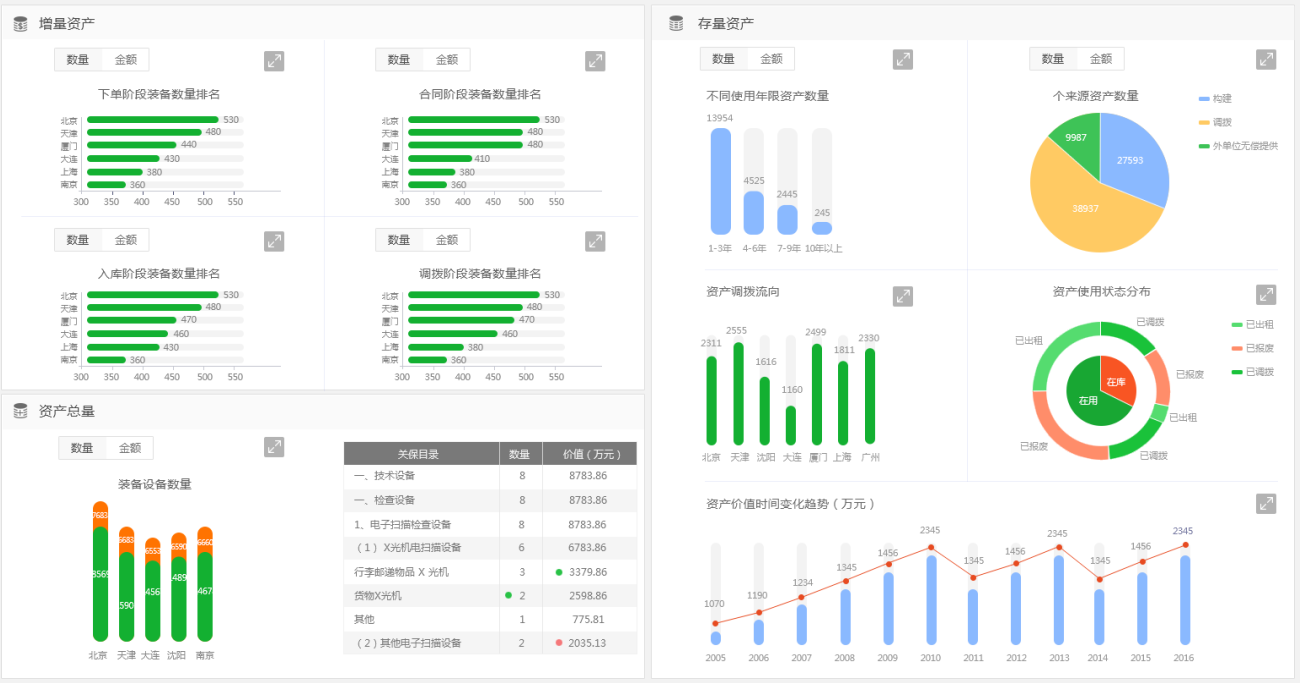This screenshot has width=1300, height=684.
Task: Expand the 装备设备数量 chart
Action: [274, 448]
